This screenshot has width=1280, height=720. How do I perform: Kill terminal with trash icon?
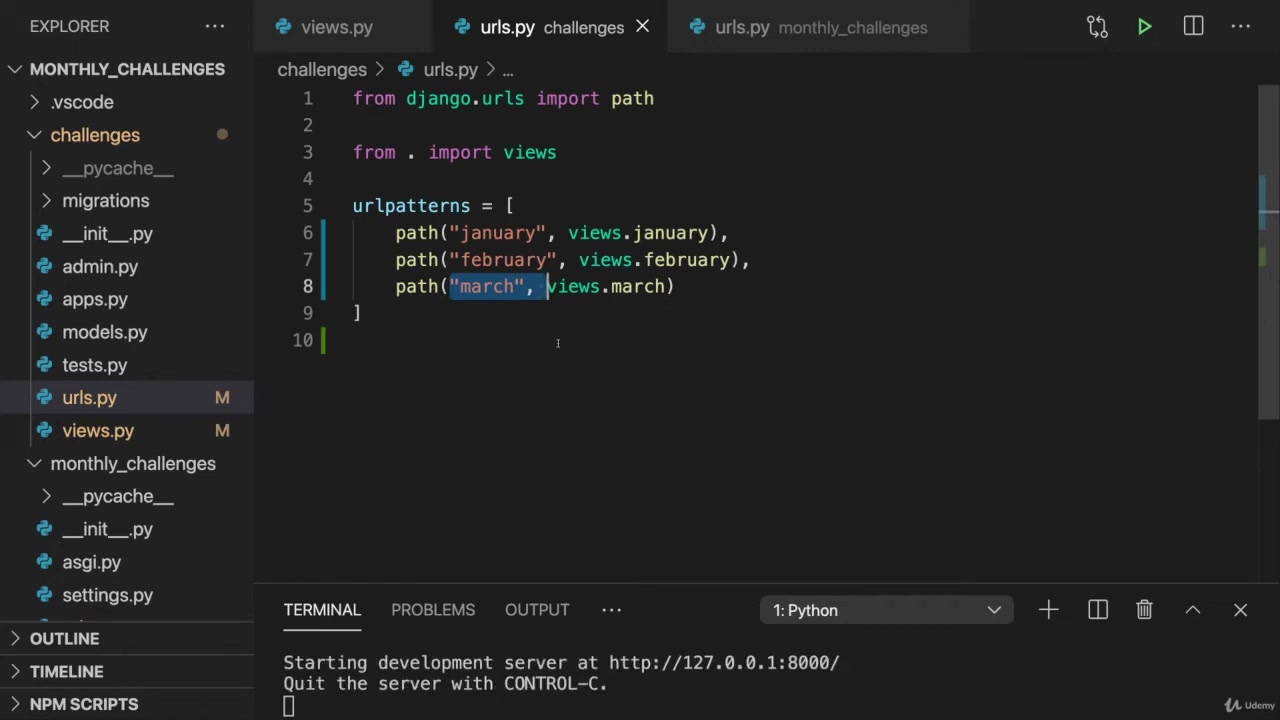1145,610
